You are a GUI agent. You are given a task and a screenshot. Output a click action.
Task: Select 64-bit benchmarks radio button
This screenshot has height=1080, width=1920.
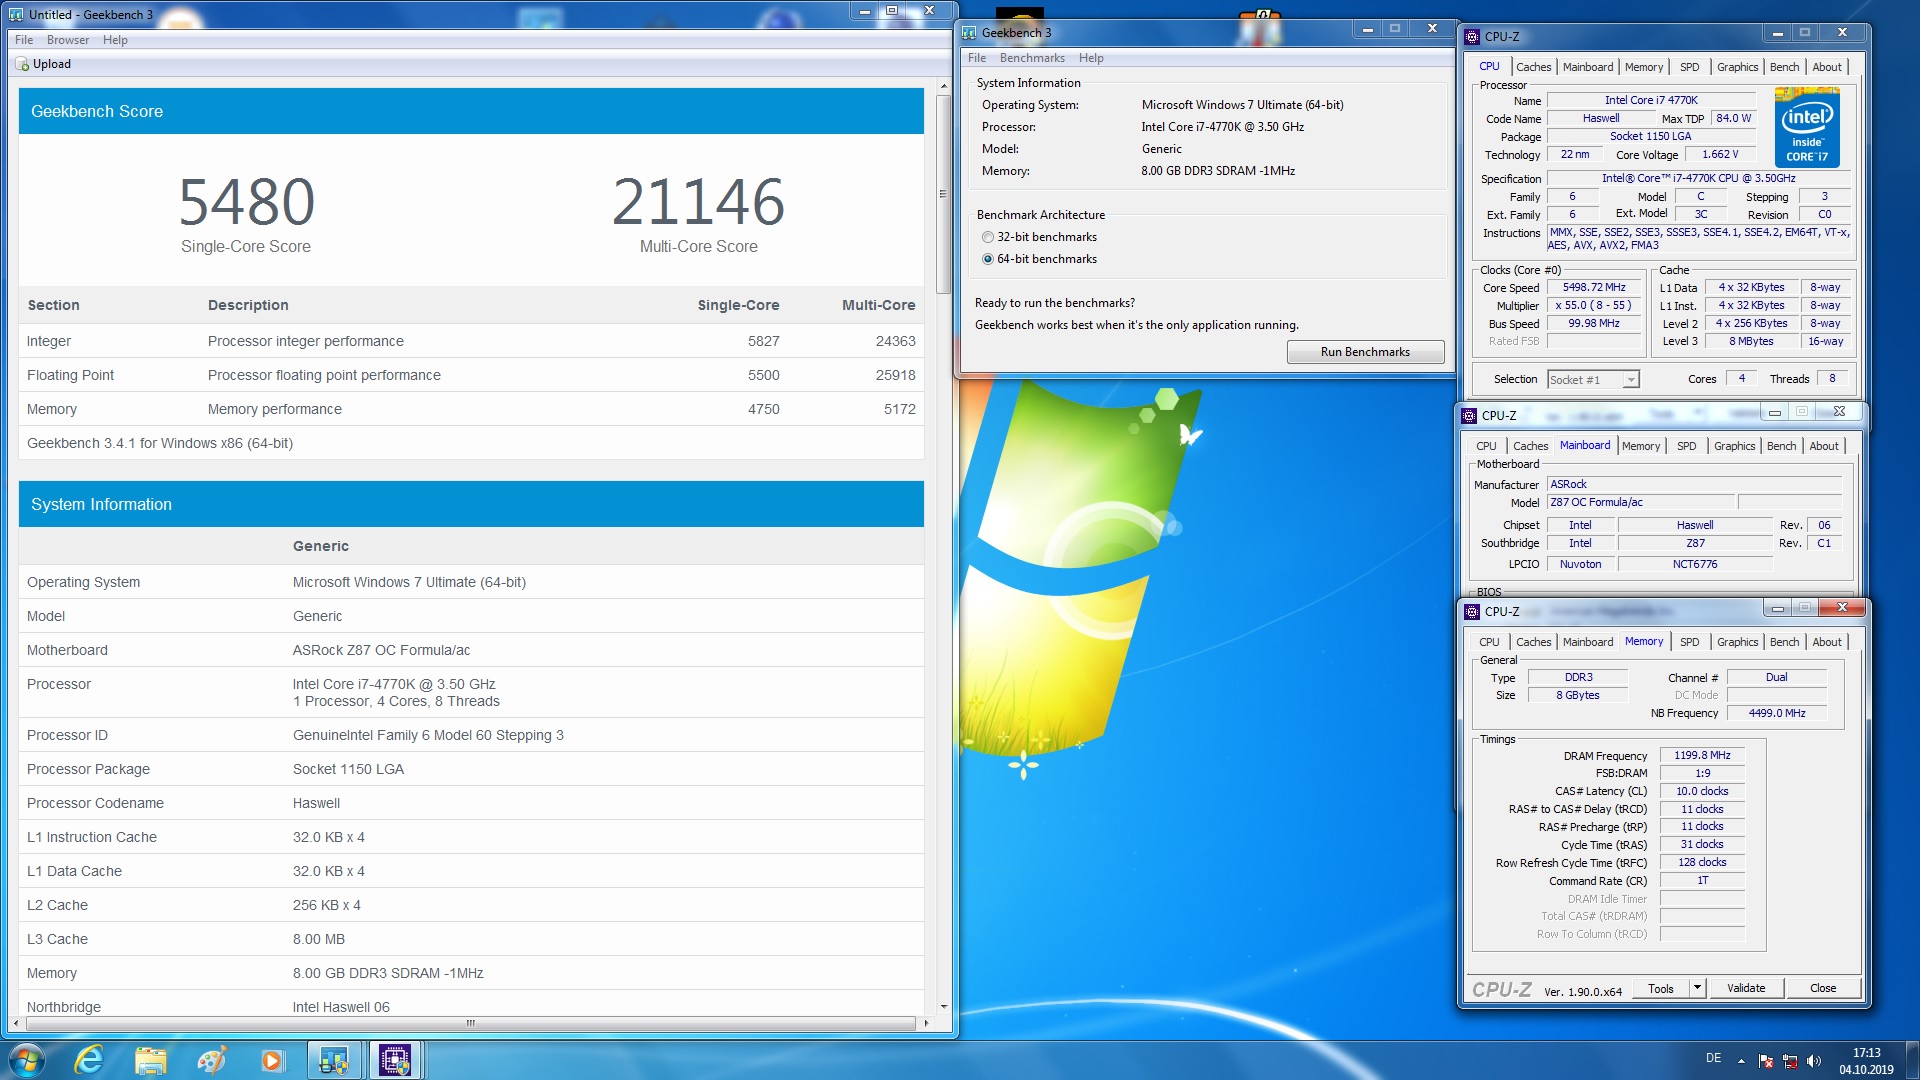tap(988, 259)
